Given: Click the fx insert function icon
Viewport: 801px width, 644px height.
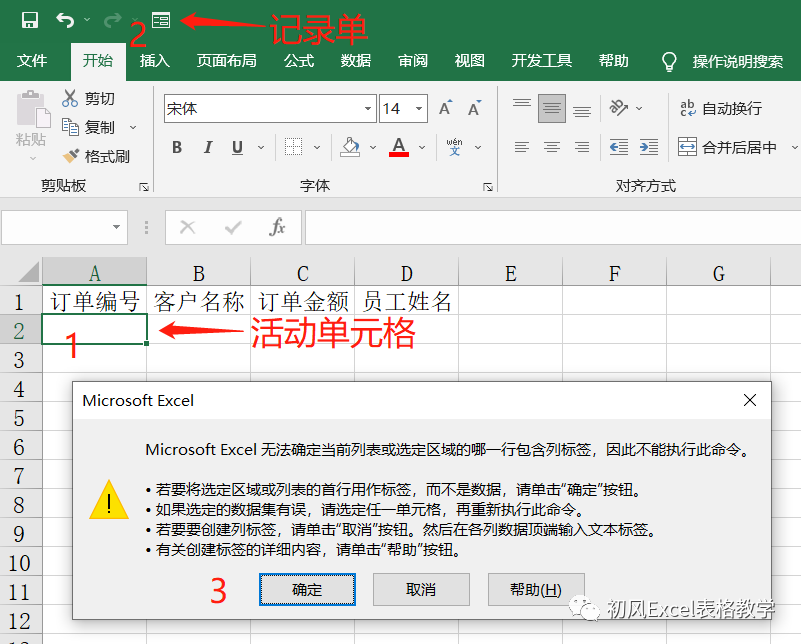Looking at the screenshot, I should pos(277,227).
